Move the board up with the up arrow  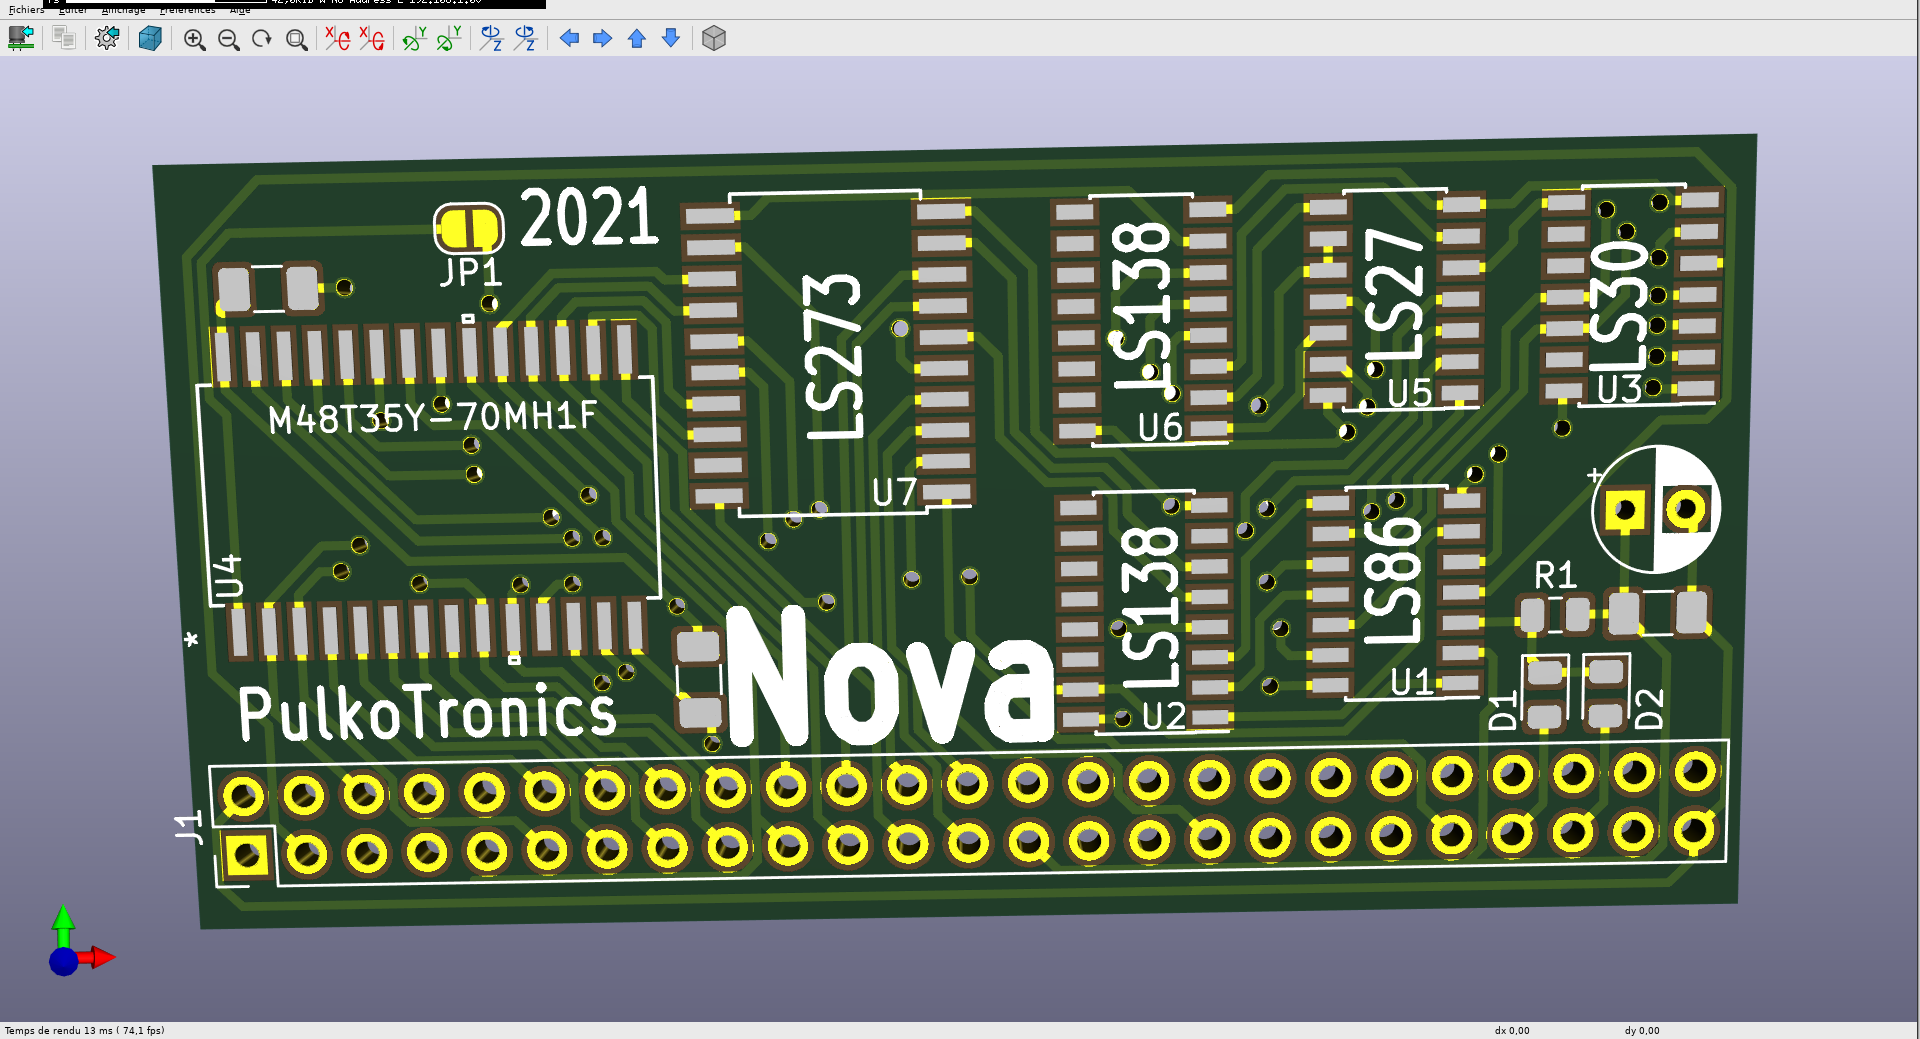click(636, 39)
